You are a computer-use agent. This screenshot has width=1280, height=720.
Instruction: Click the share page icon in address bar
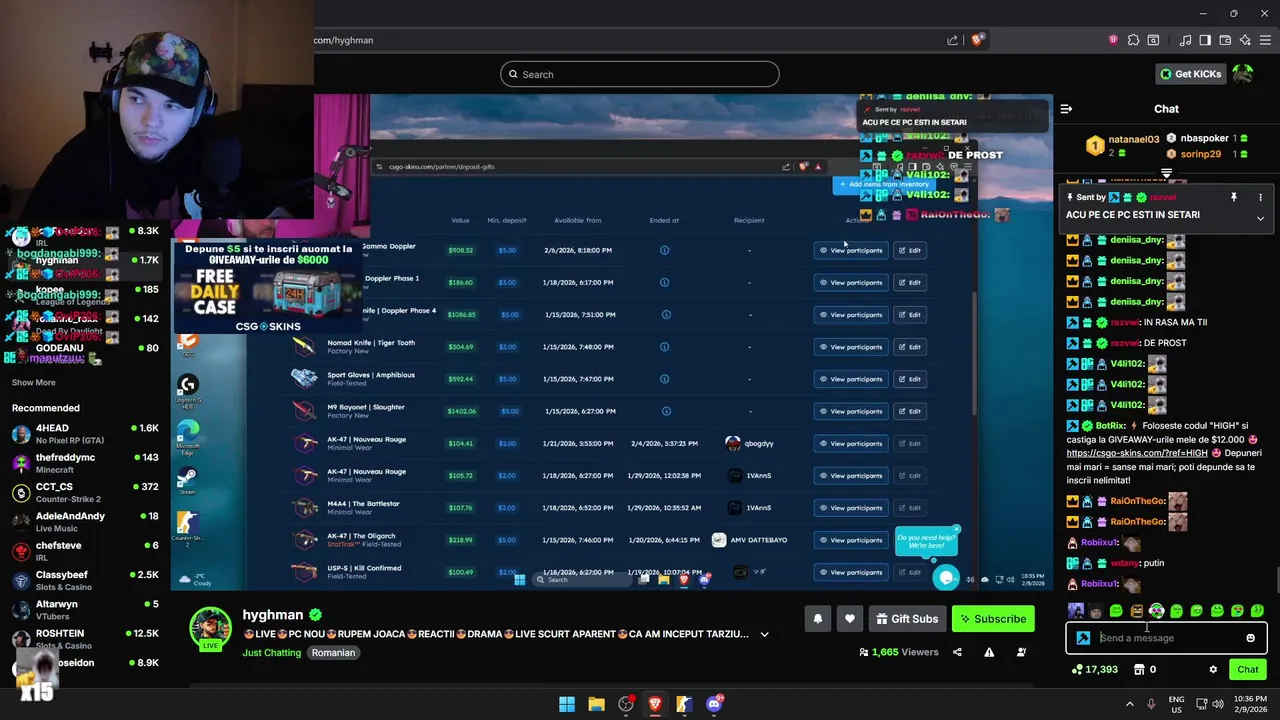point(952,40)
